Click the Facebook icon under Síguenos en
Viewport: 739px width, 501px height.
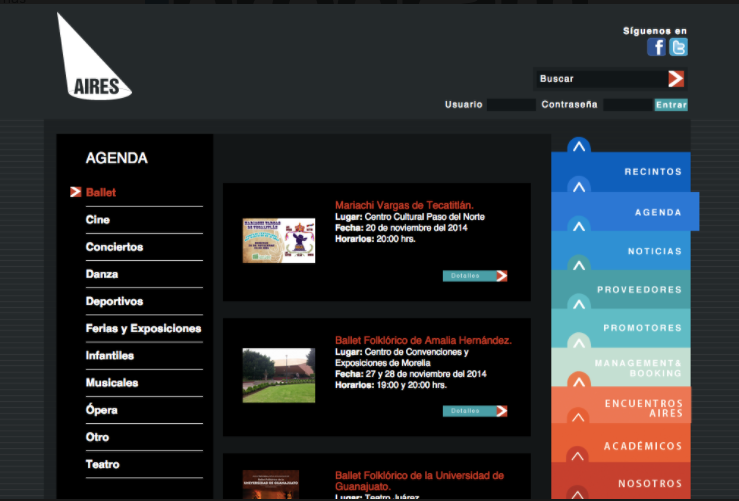coord(656,47)
